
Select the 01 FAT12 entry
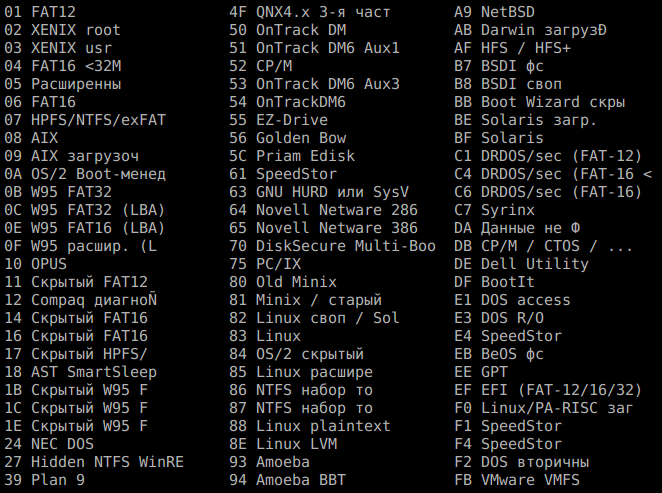tap(40, 12)
